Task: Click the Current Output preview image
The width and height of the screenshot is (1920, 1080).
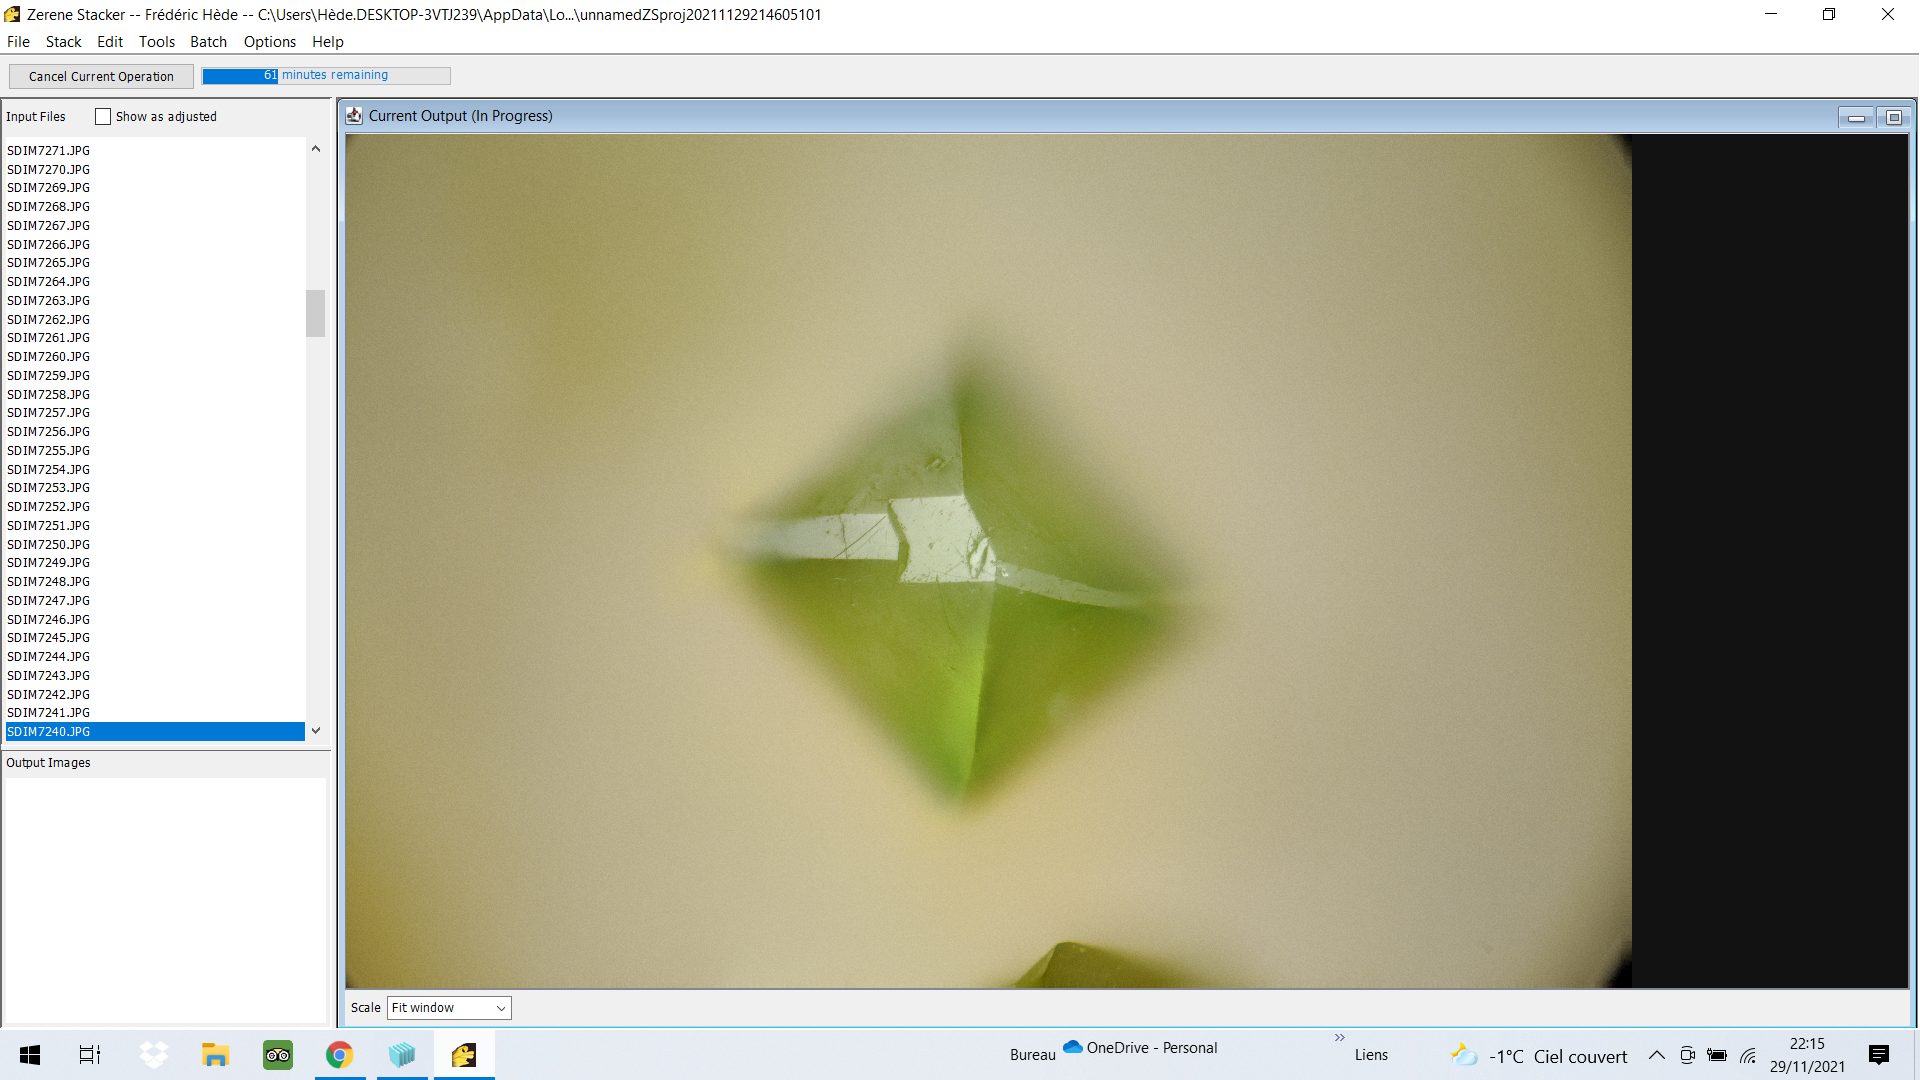Action: (x=988, y=561)
